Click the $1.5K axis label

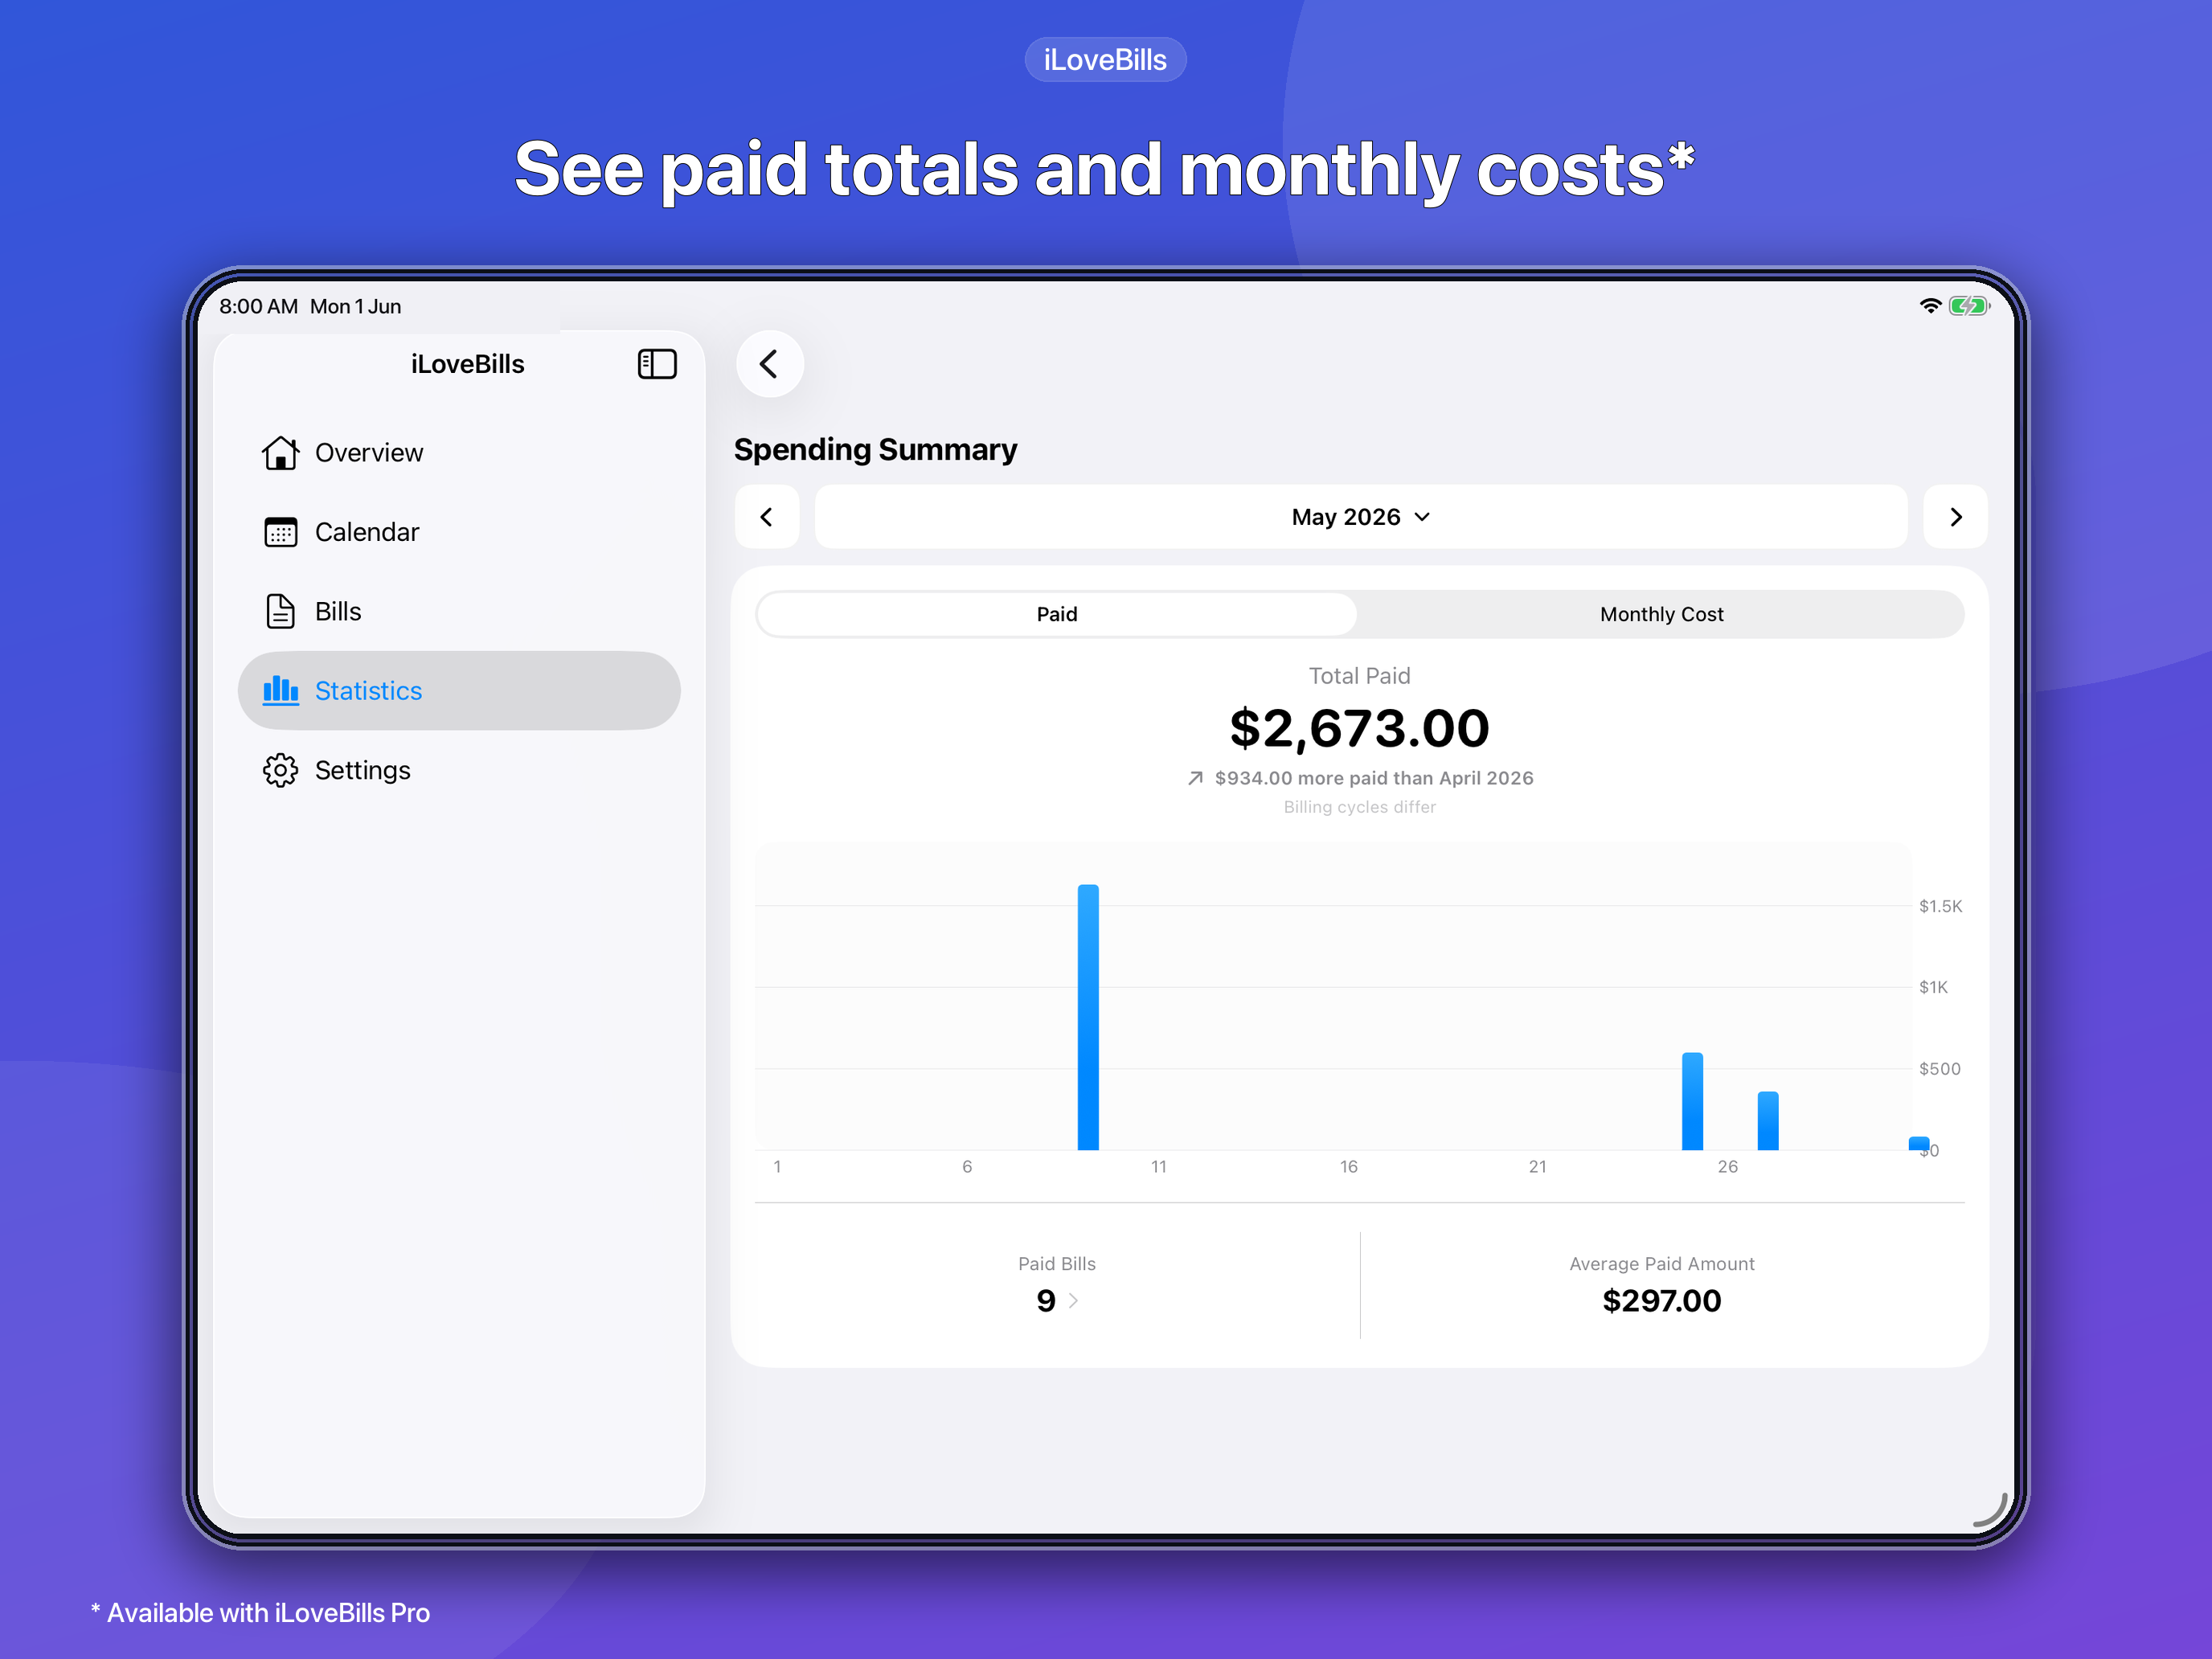tap(1940, 906)
